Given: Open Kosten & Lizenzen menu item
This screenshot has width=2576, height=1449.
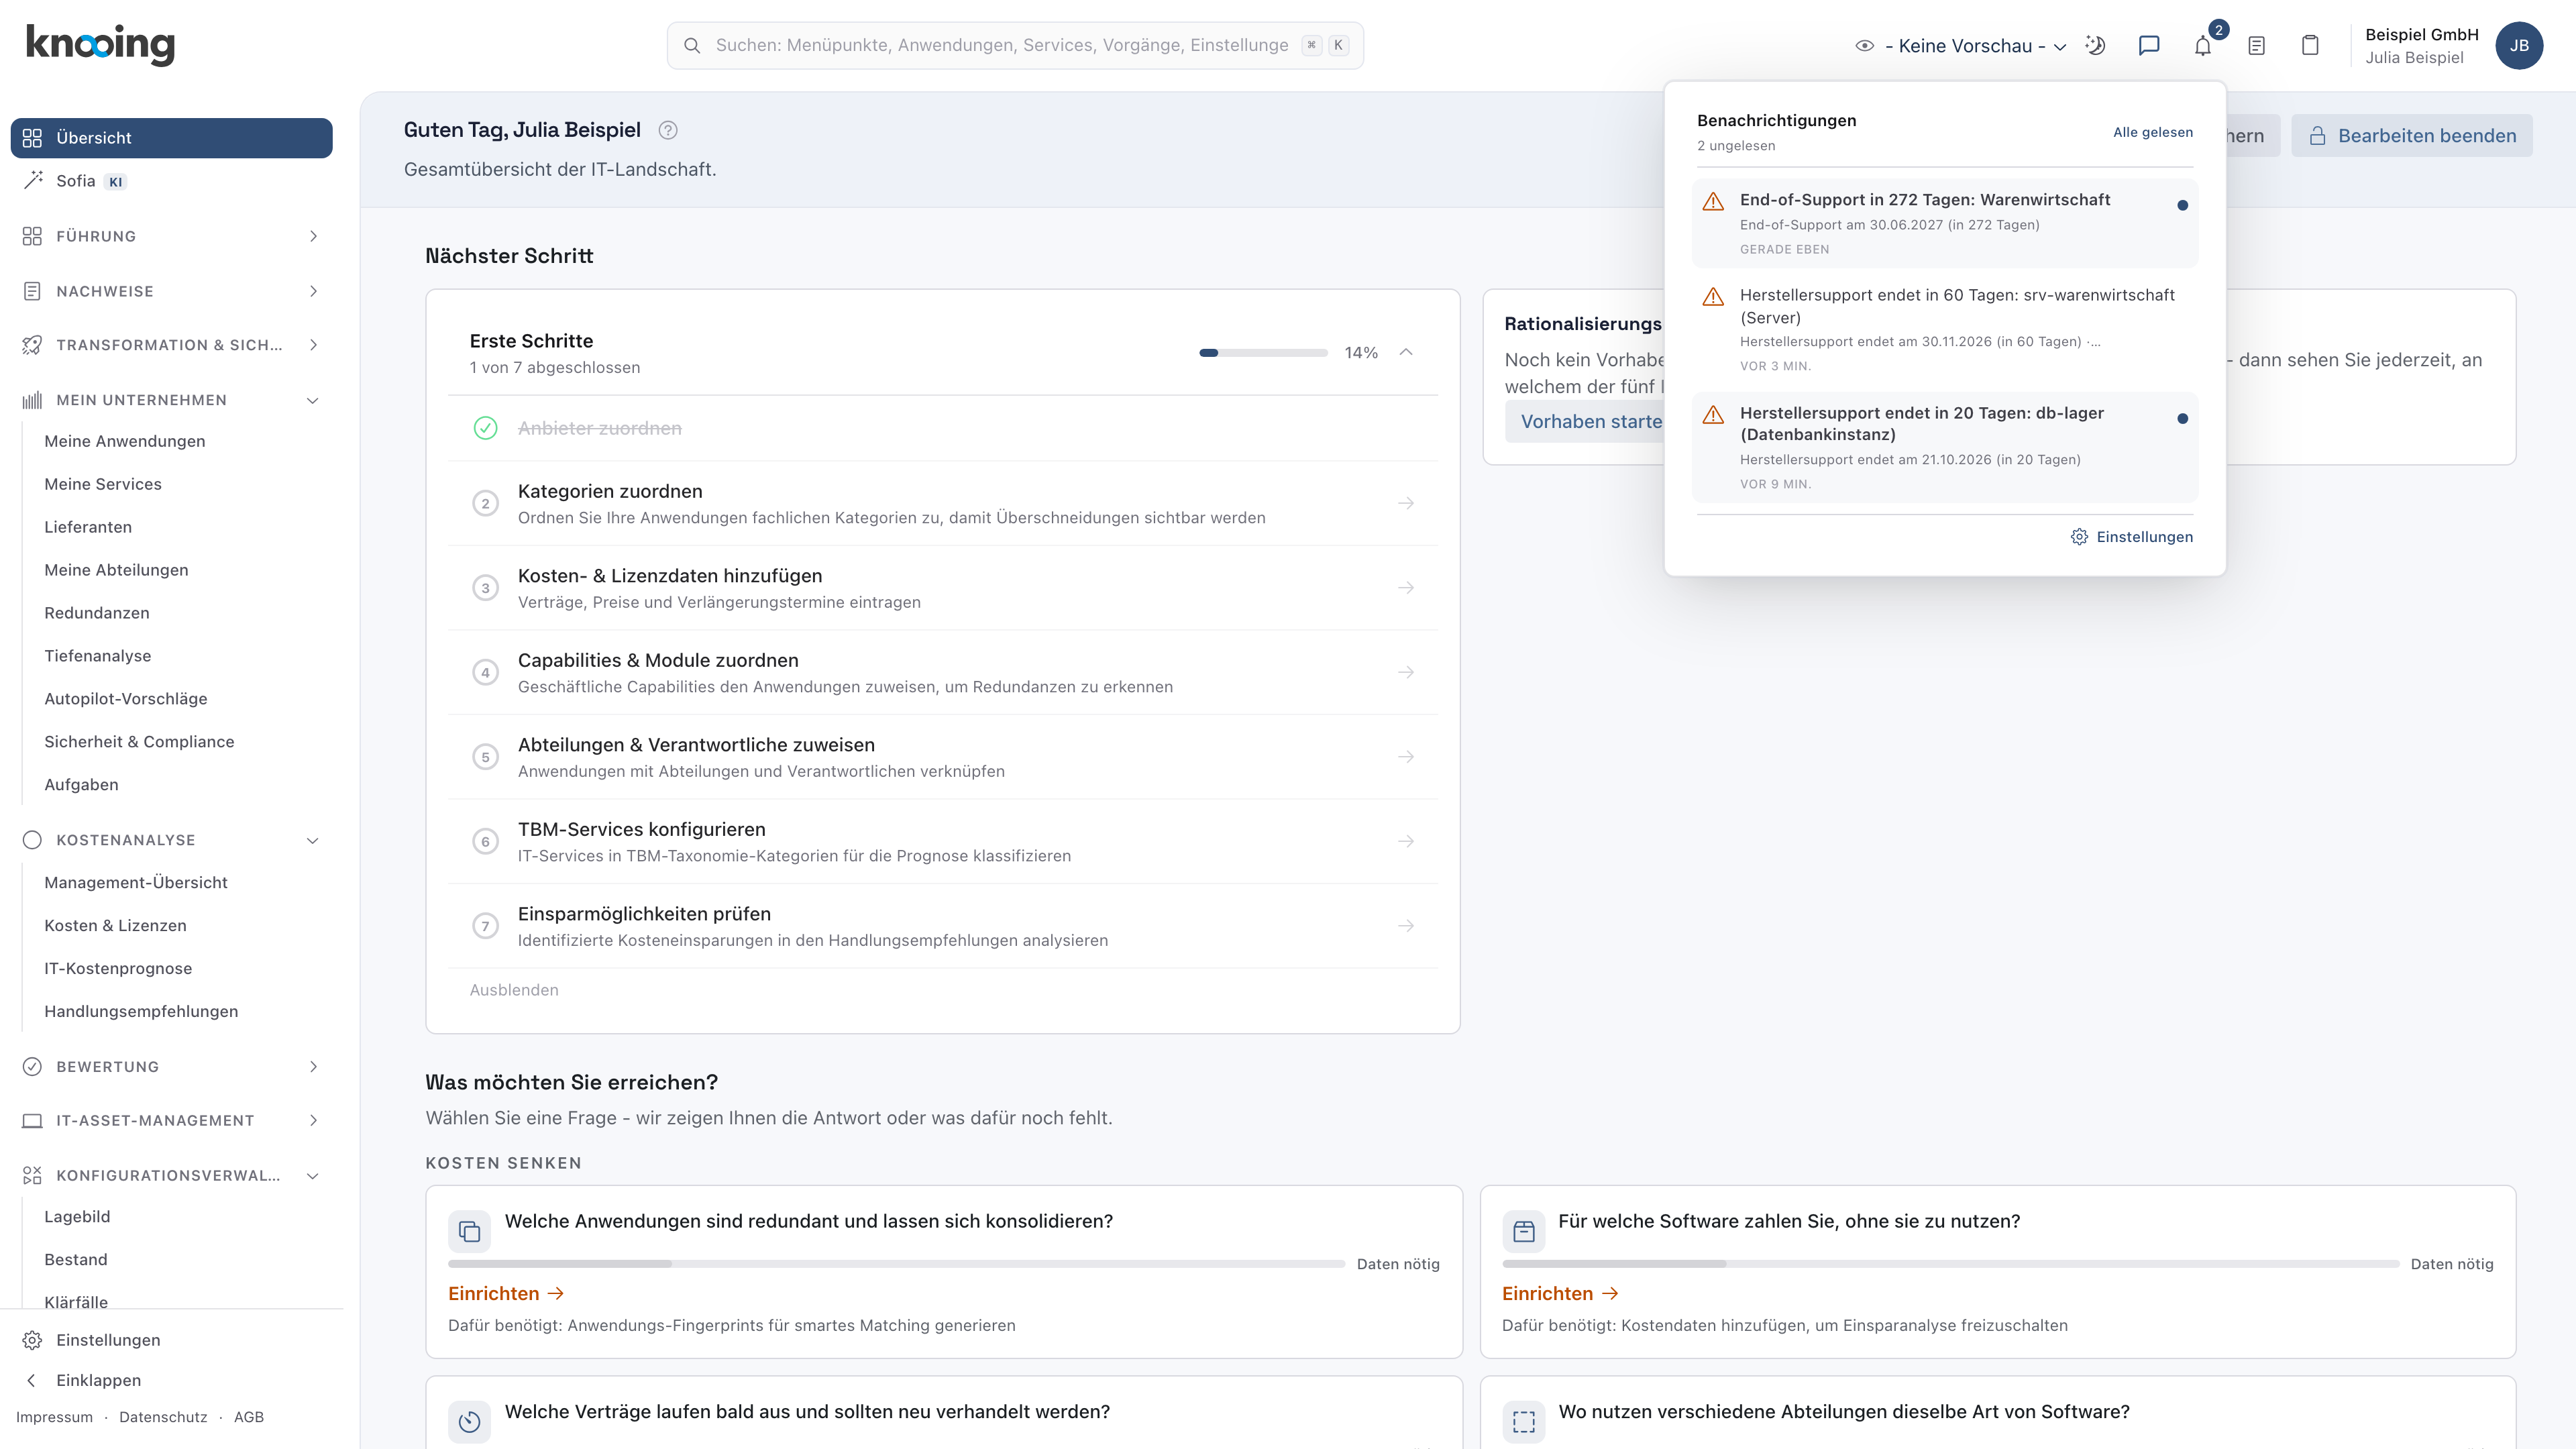Looking at the screenshot, I should [x=115, y=925].
